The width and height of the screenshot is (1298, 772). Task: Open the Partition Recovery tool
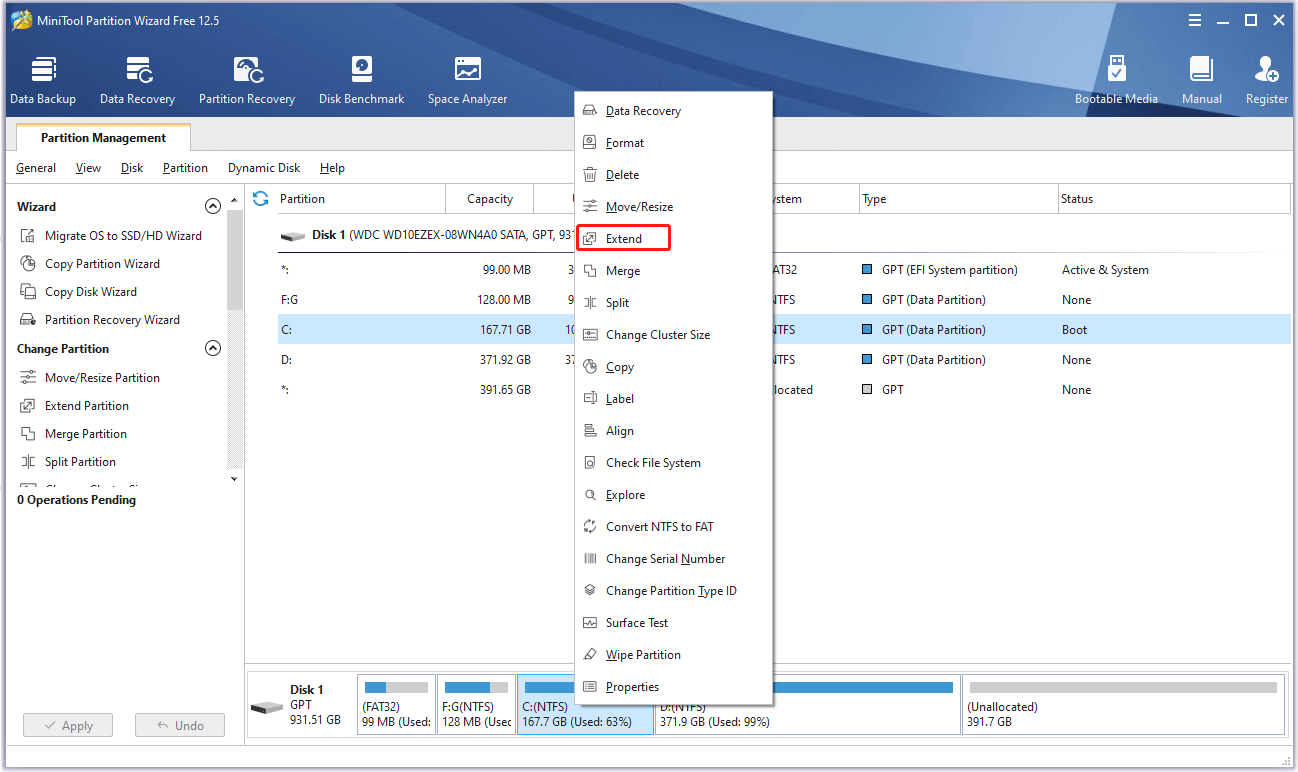coord(247,80)
